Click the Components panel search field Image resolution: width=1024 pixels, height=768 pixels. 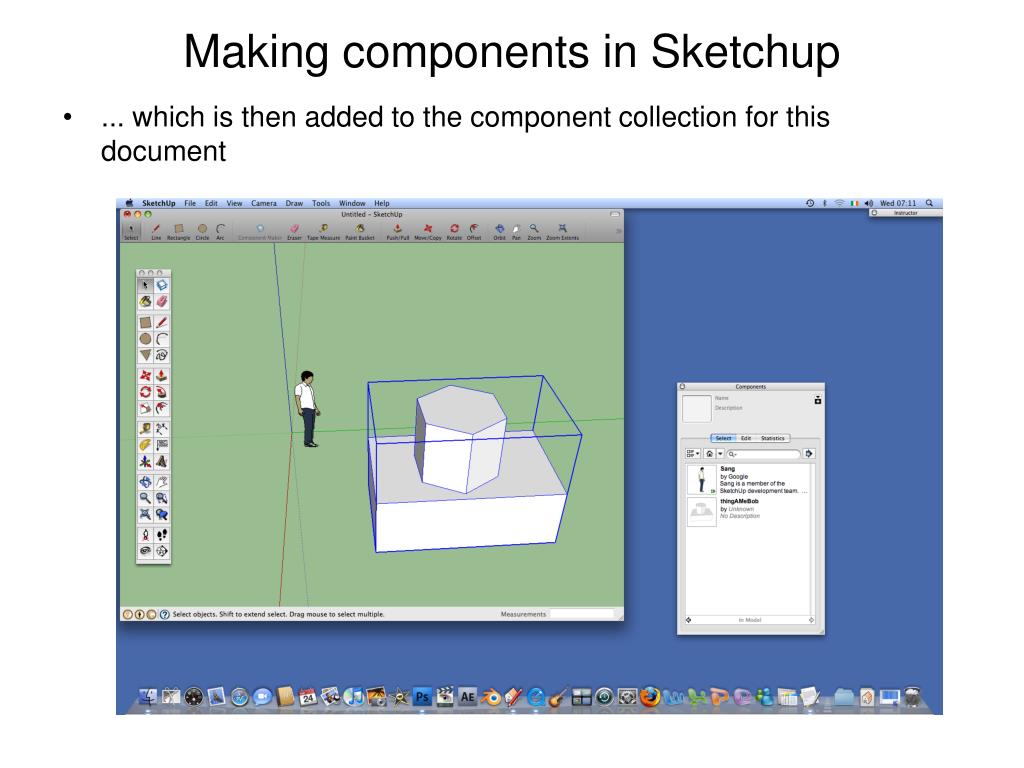point(763,453)
